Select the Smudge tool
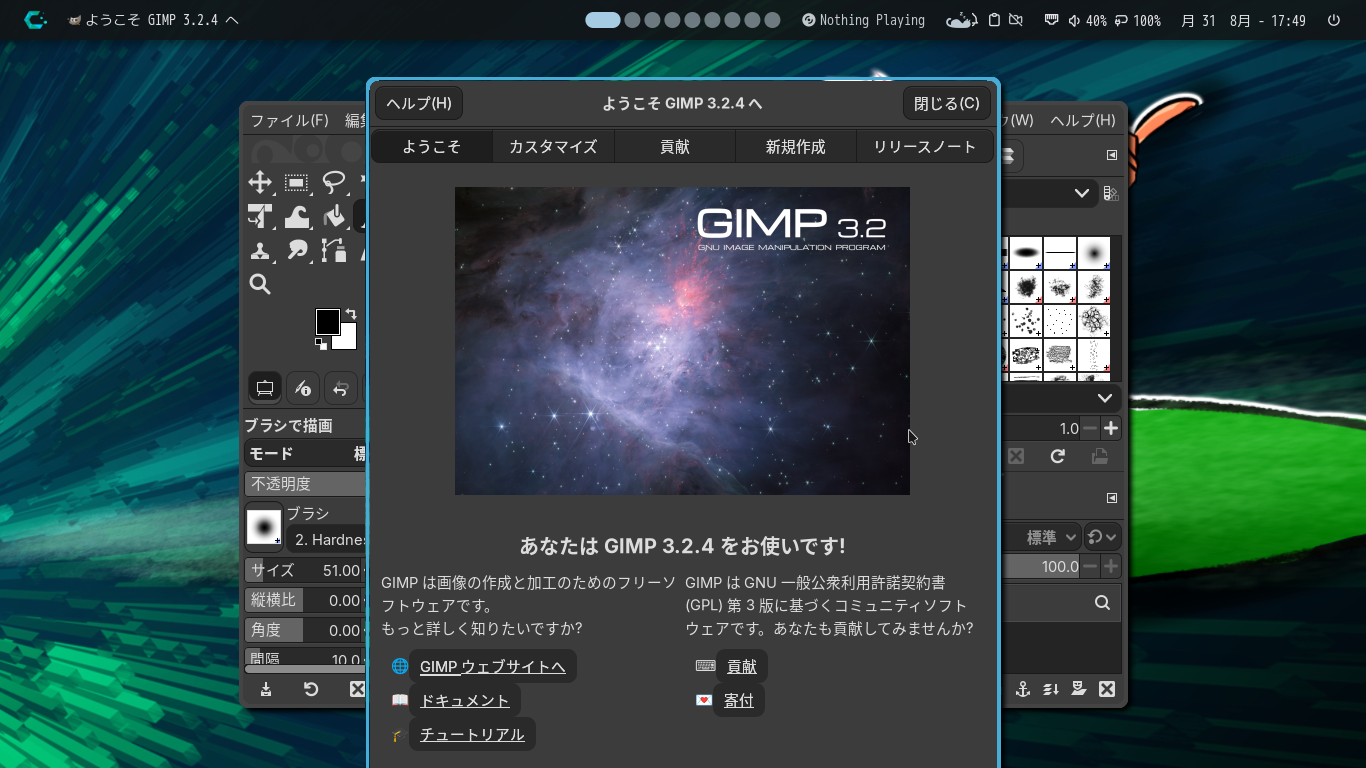The width and height of the screenshot is (1366, 768). click(x=296, y=250)
